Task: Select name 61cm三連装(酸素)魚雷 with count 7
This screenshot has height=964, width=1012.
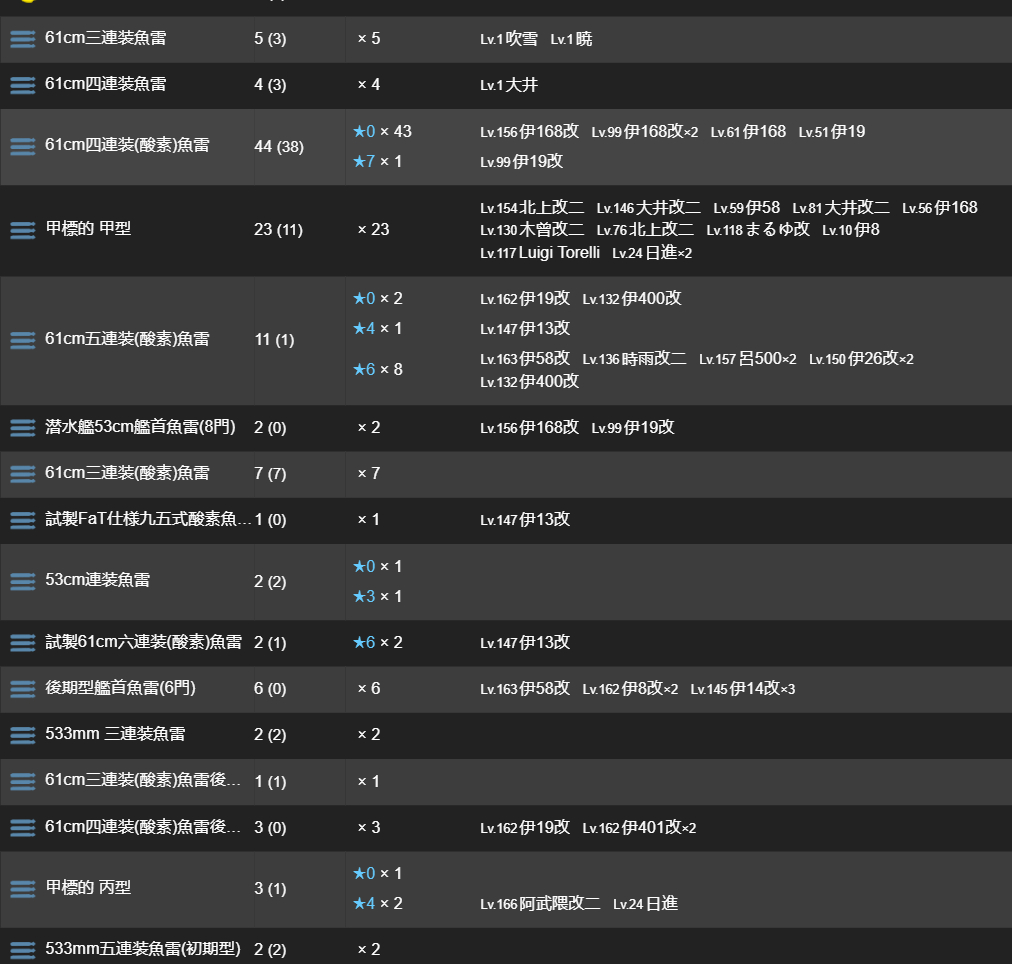Action: [127, 473]
